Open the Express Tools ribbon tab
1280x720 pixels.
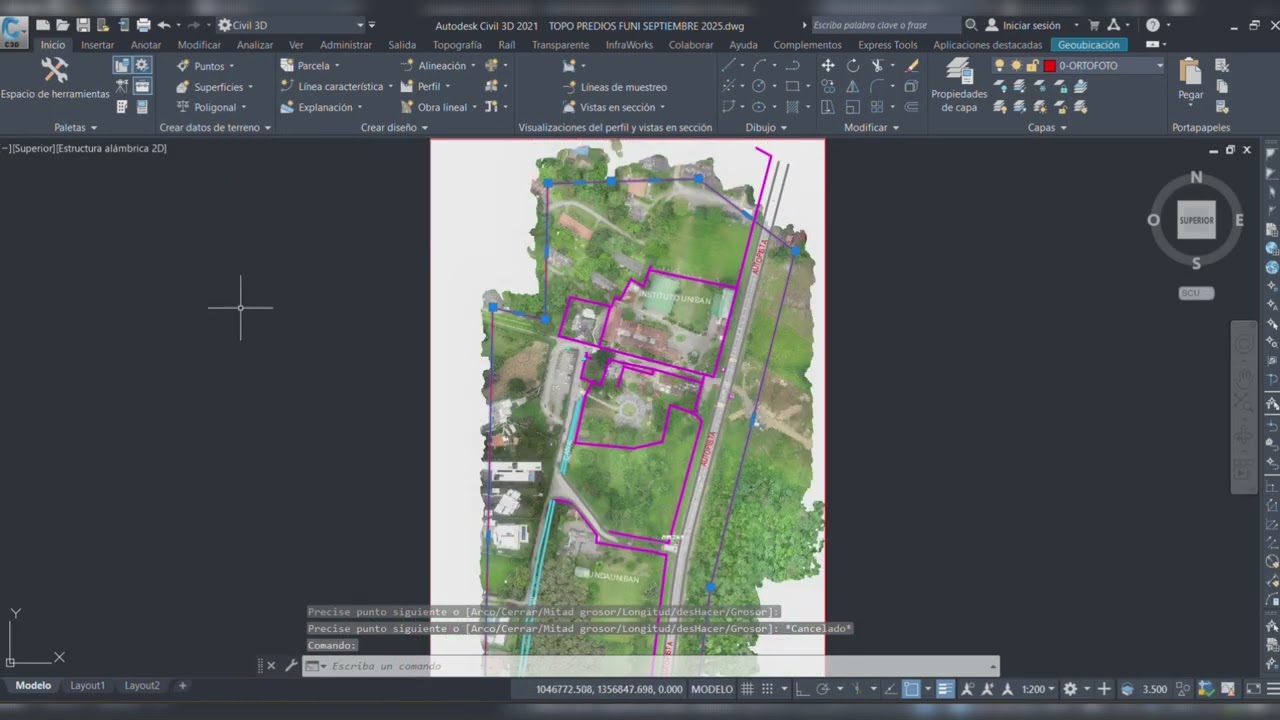tap(887, 45)
